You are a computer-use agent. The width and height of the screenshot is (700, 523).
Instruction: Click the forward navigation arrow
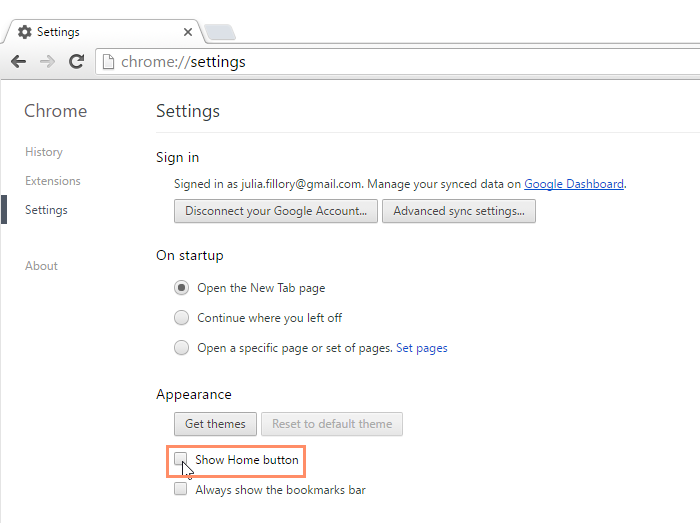[47, 62]
